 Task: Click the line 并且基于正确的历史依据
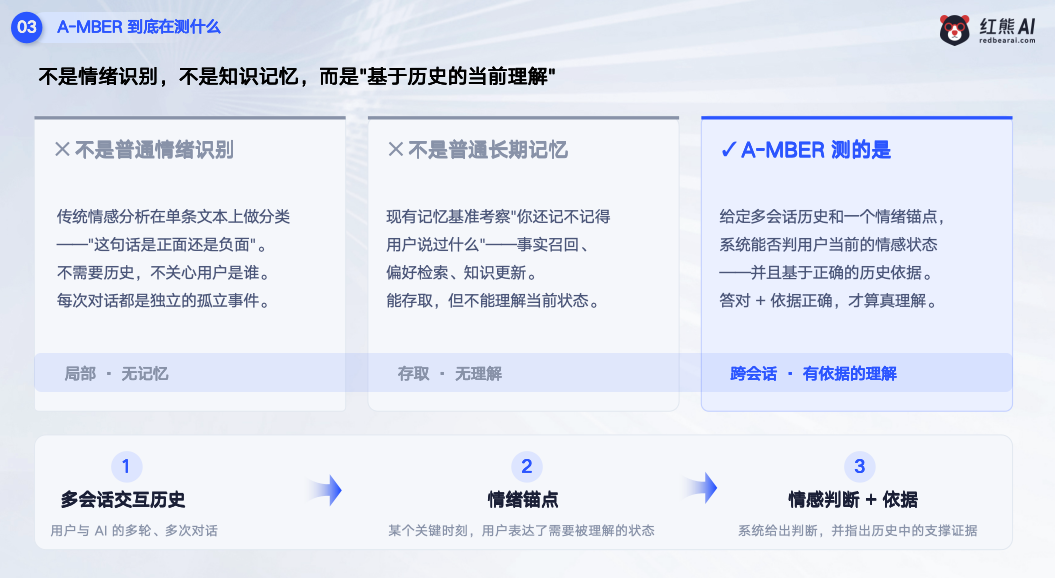tap(827, 273)
